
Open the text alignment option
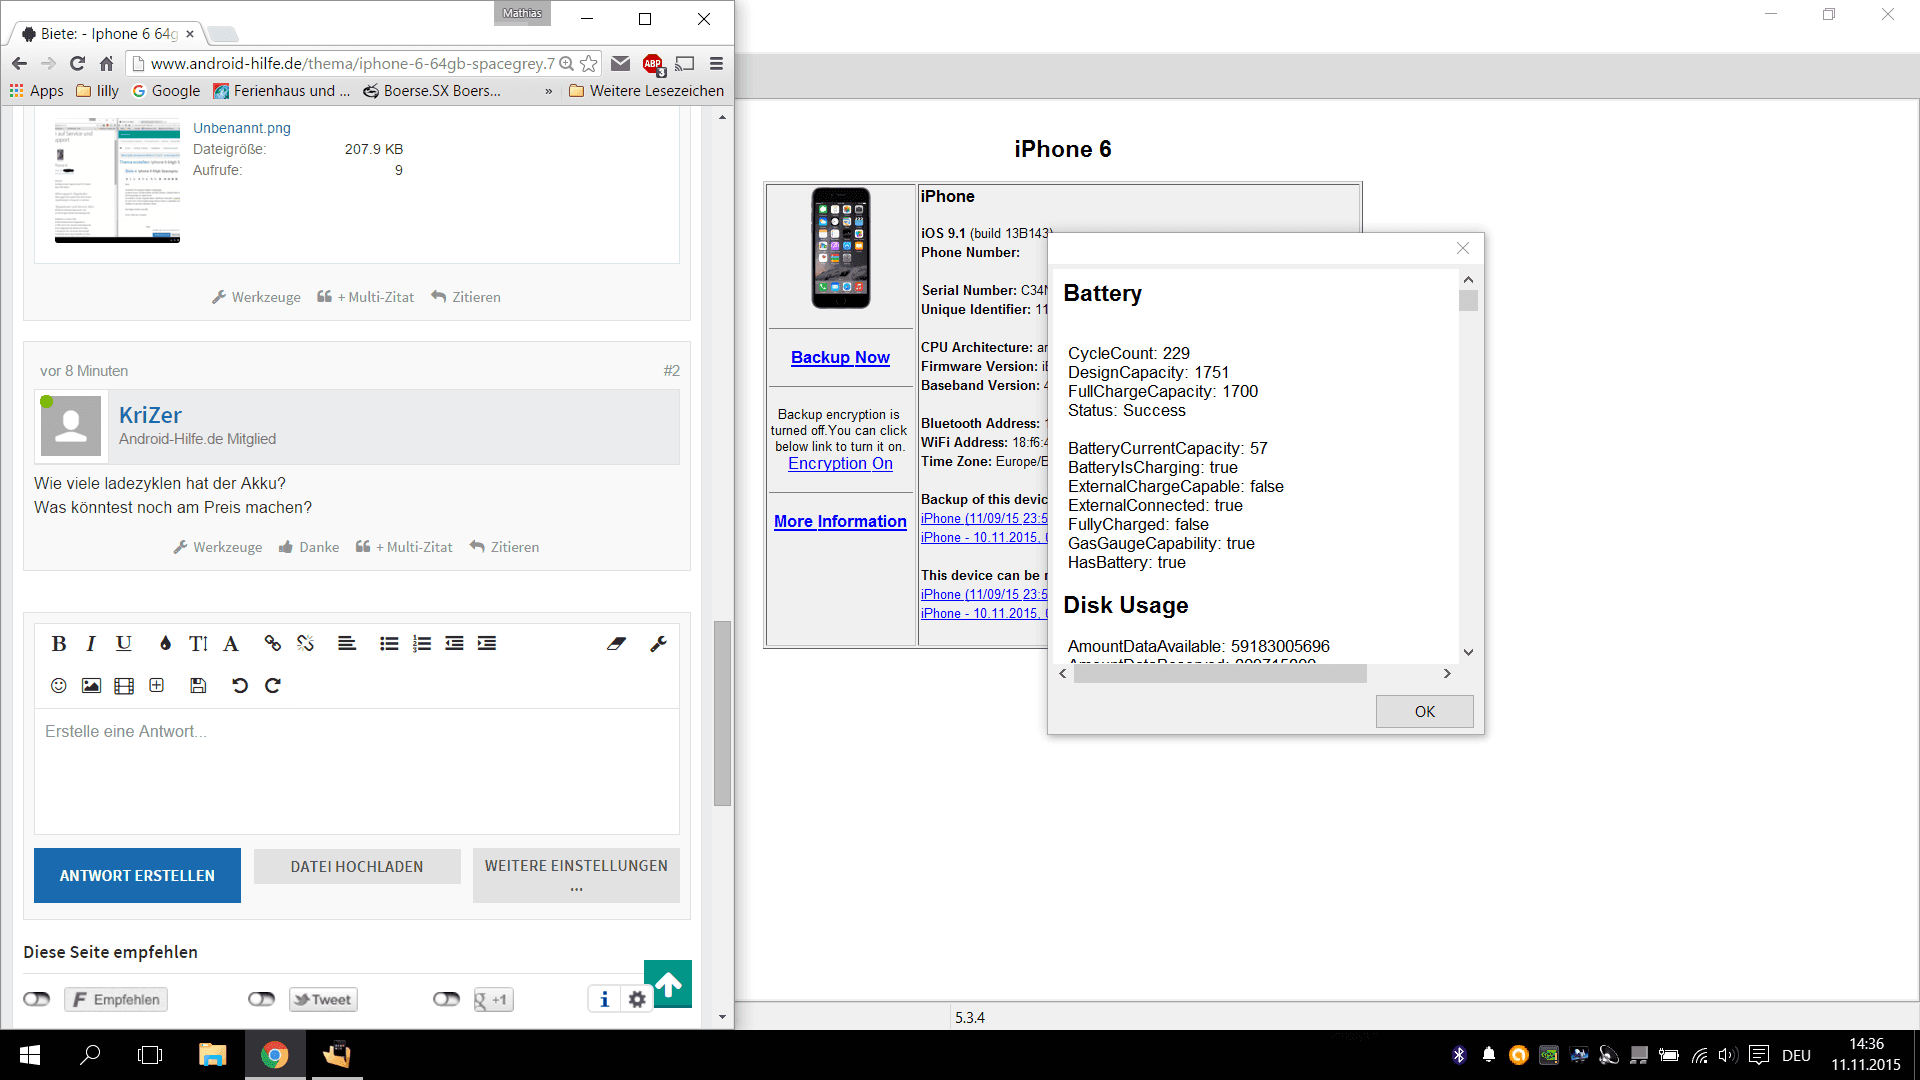click(347, 644)
